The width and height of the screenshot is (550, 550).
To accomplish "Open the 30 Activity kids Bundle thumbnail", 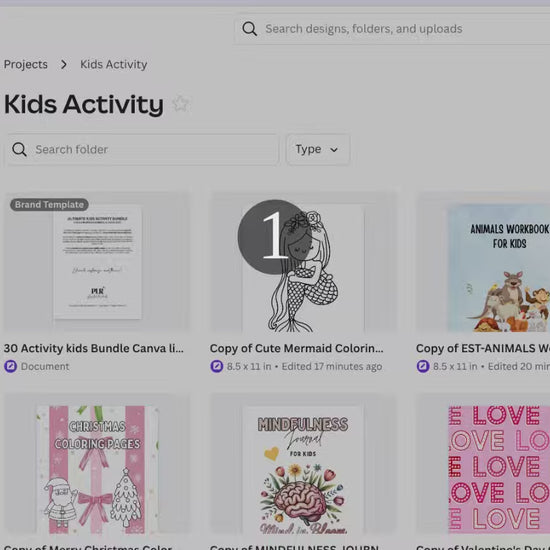I will [97, 262].
